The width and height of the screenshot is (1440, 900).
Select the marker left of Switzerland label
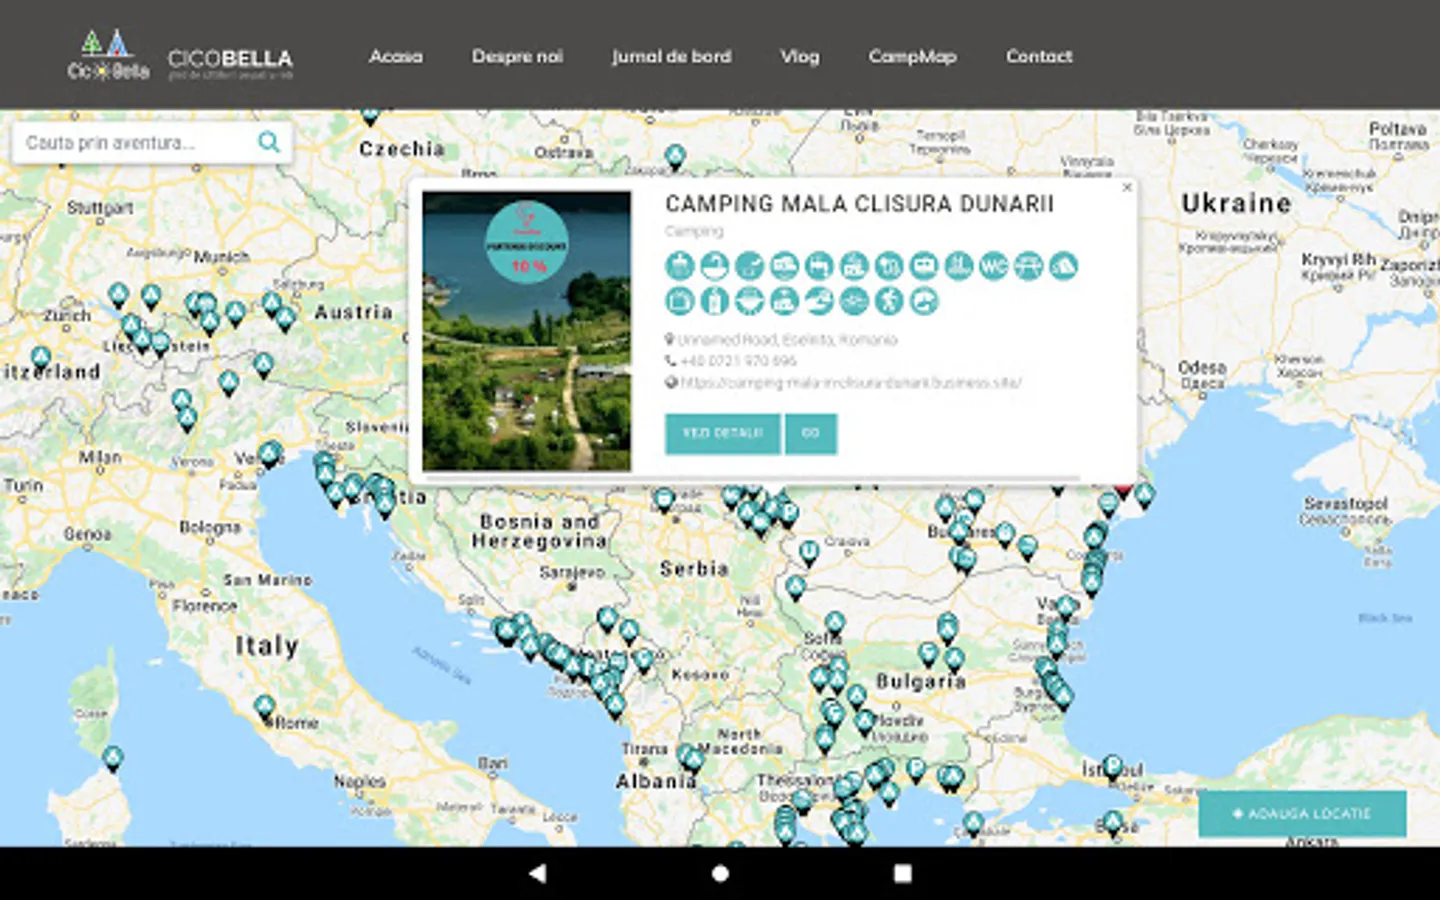(41, 358)
